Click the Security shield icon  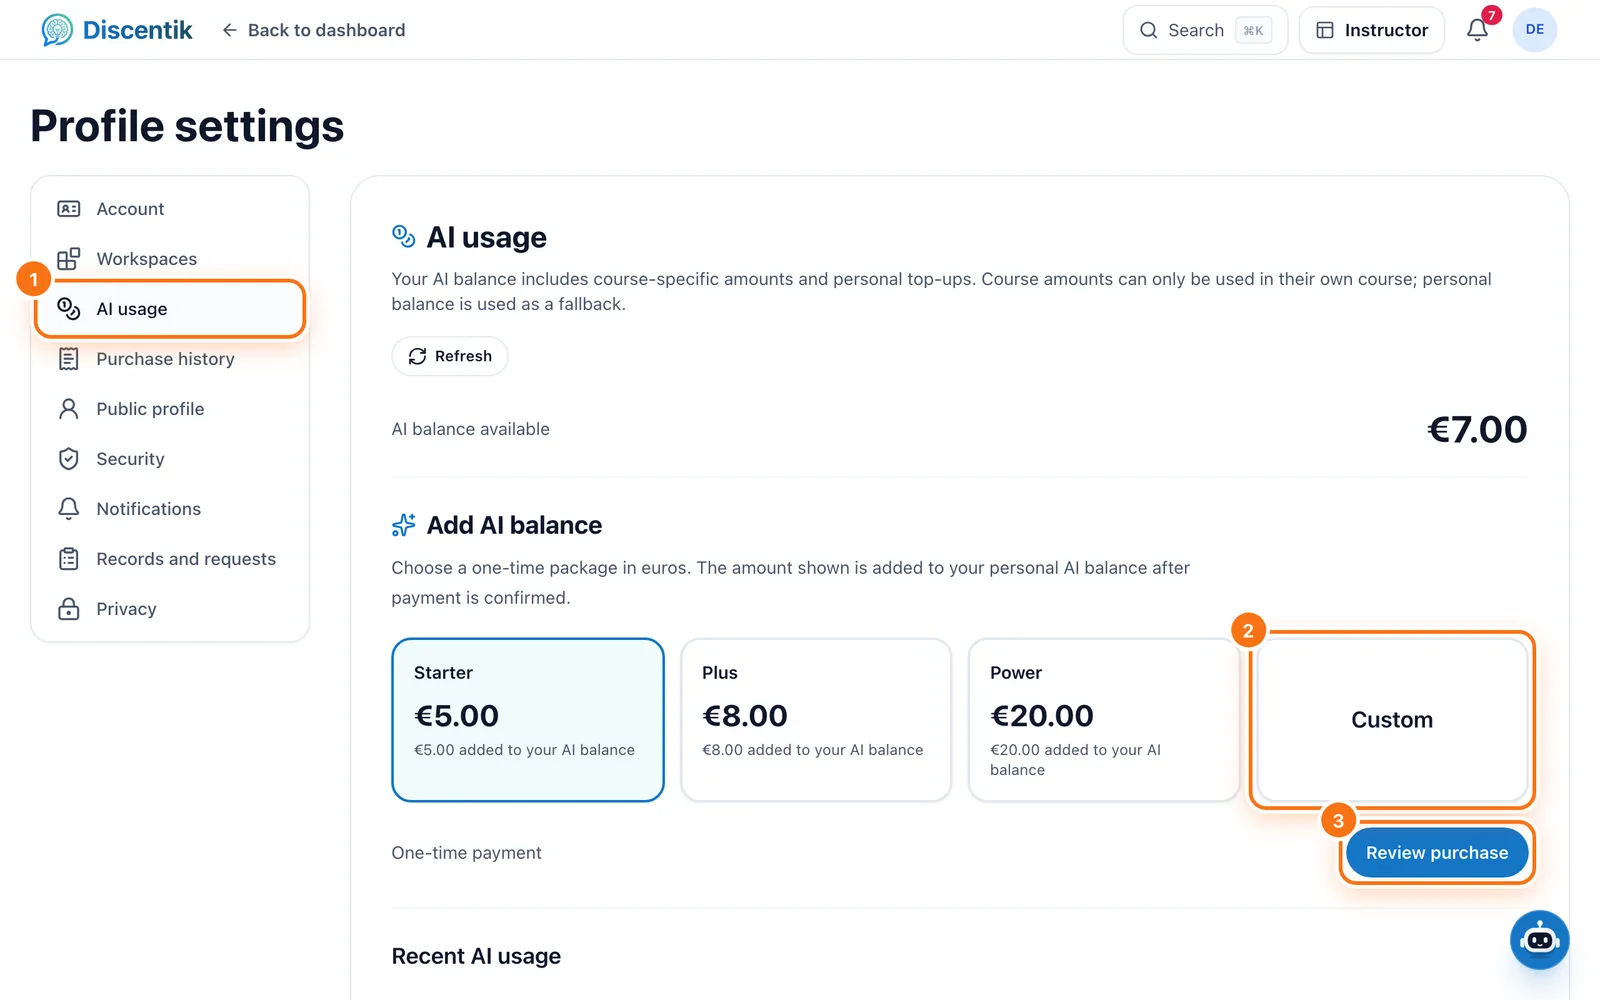coord(69,459)
